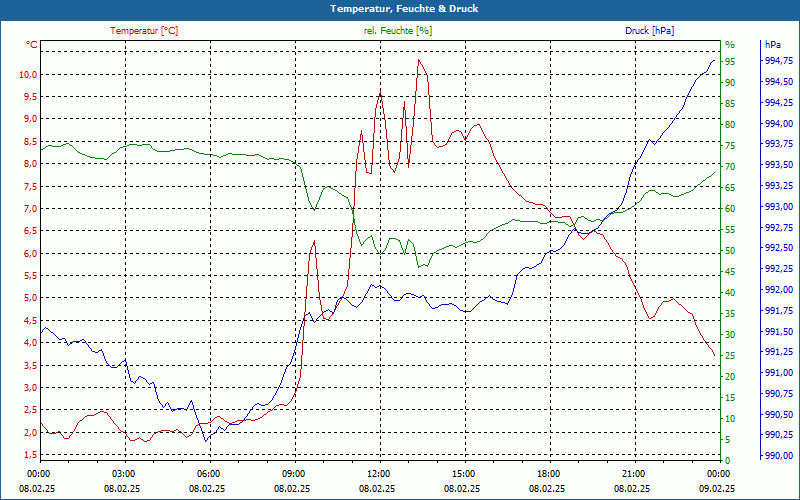Click the '993,00' pressure axis value
Screen dimensions: 800x500
[x=779, y=207]
